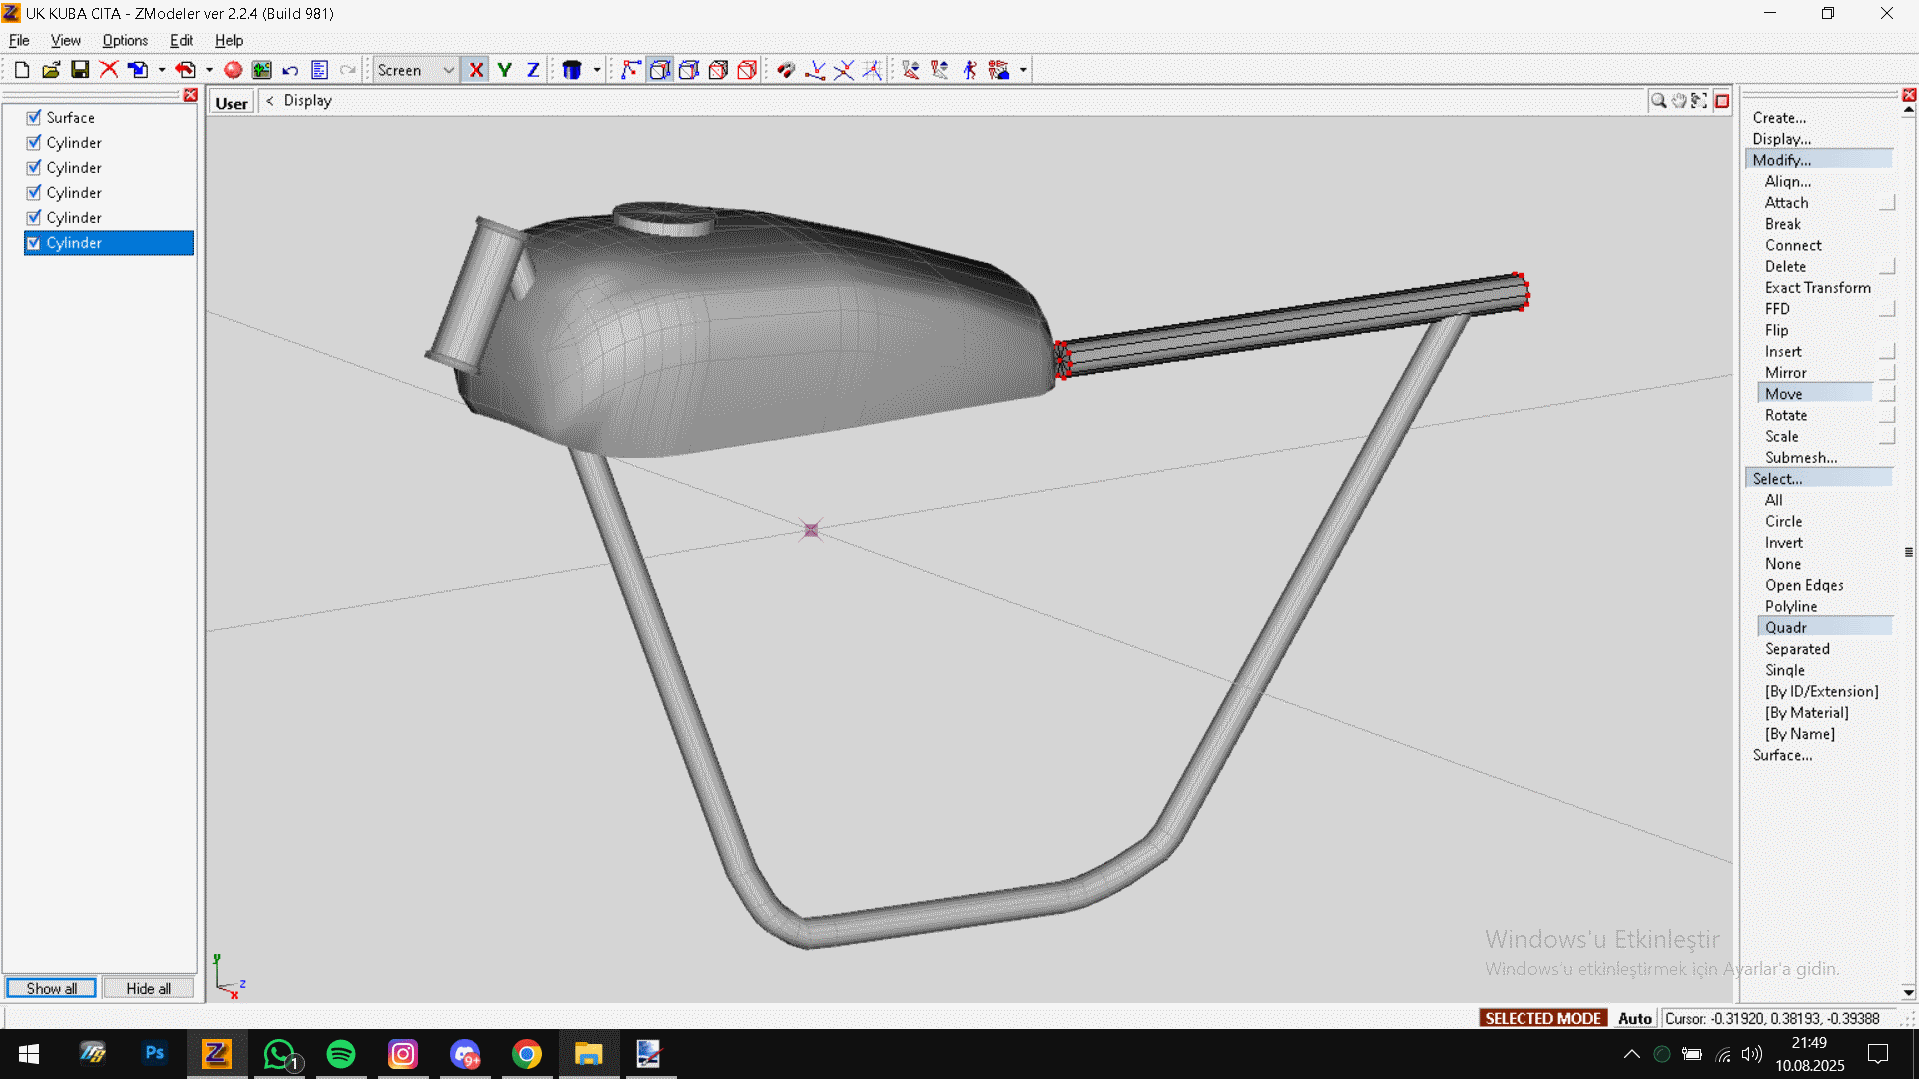Click the fifth, red cube icon in toolbar

click(747, 70)
